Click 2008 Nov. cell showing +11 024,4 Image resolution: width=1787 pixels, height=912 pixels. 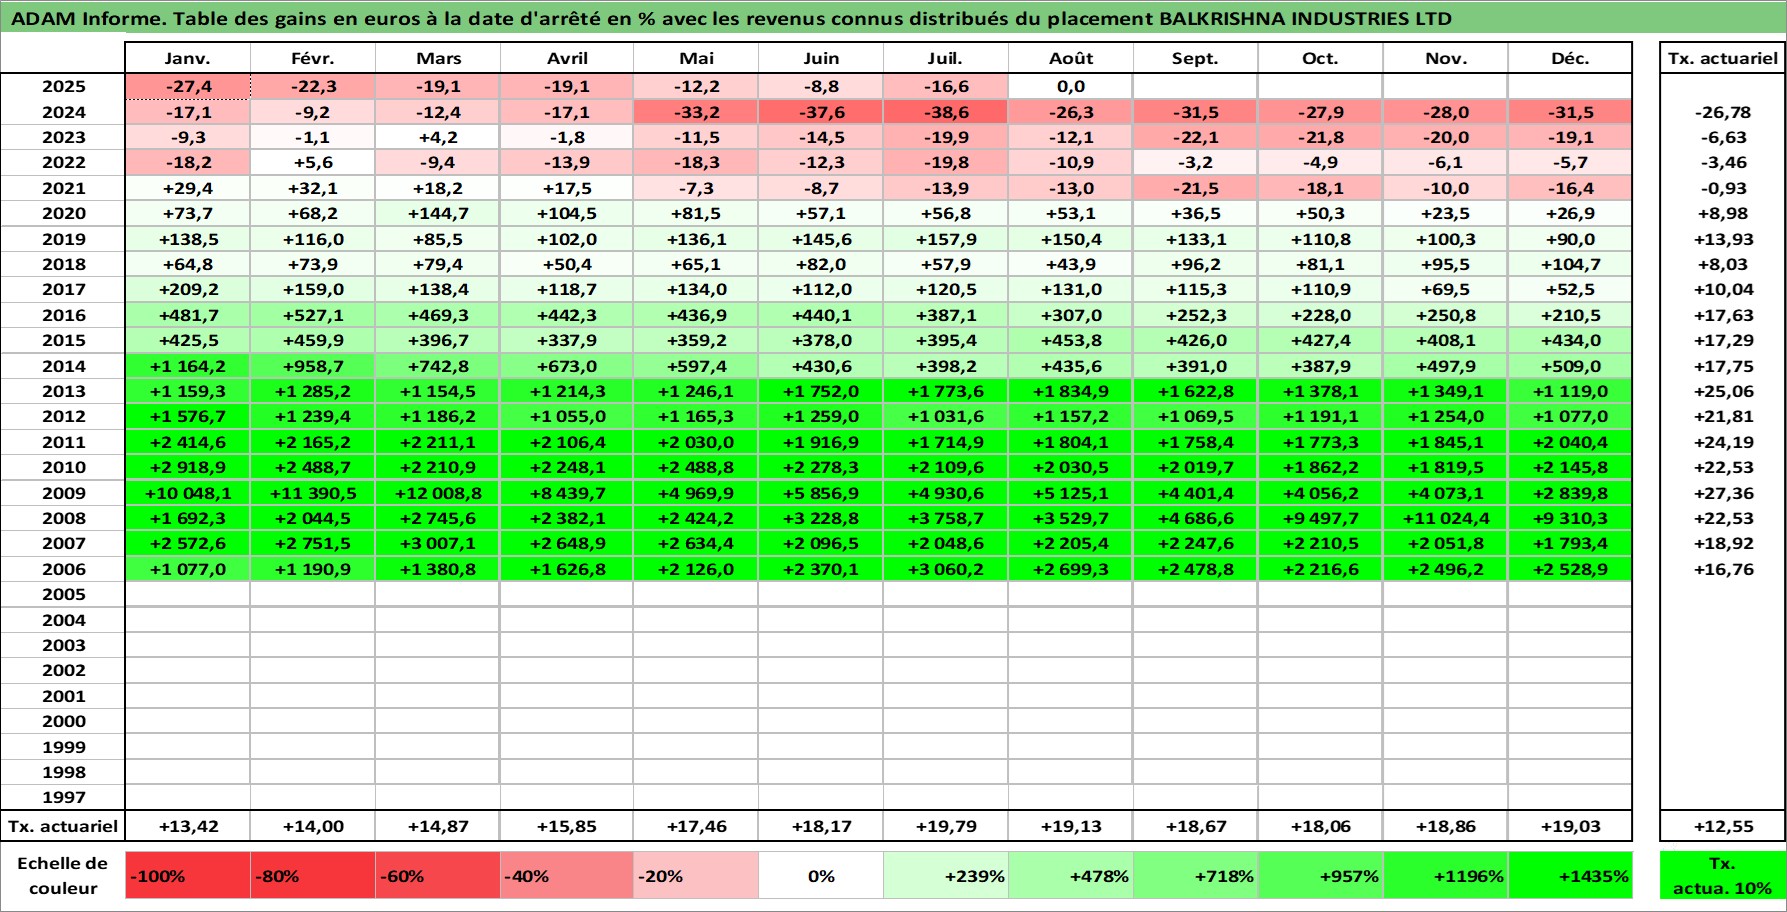pyautogui.click(x=1445, y=518)
